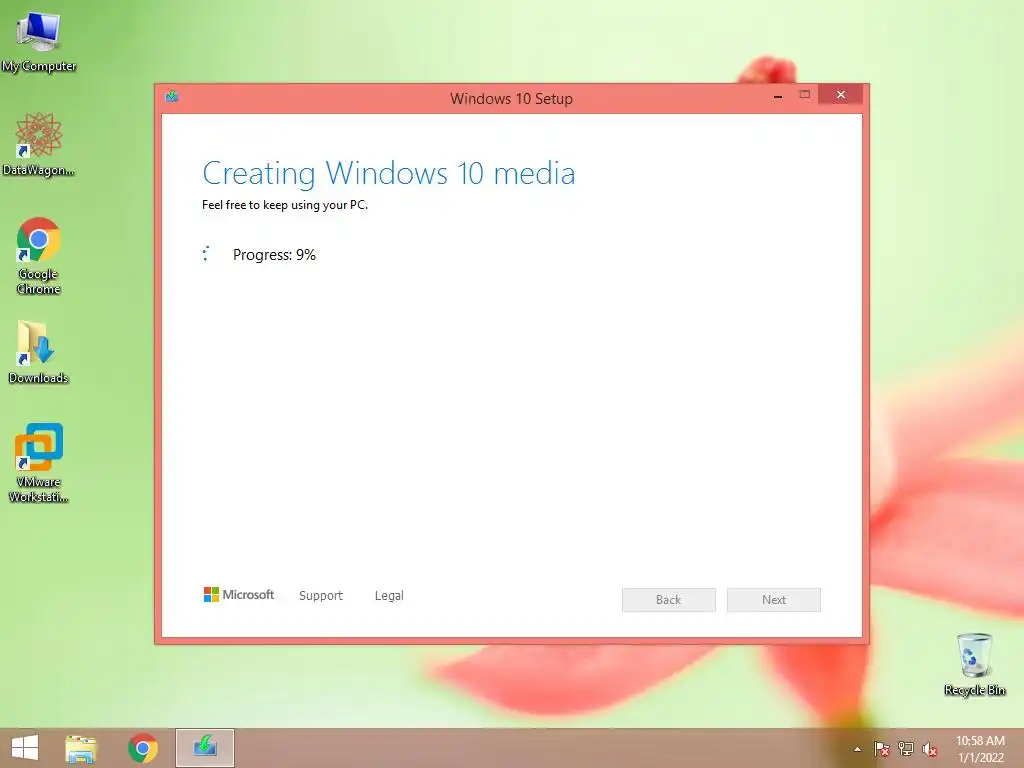Launch VMware Workstation desktop shortcut

point(39,462)
